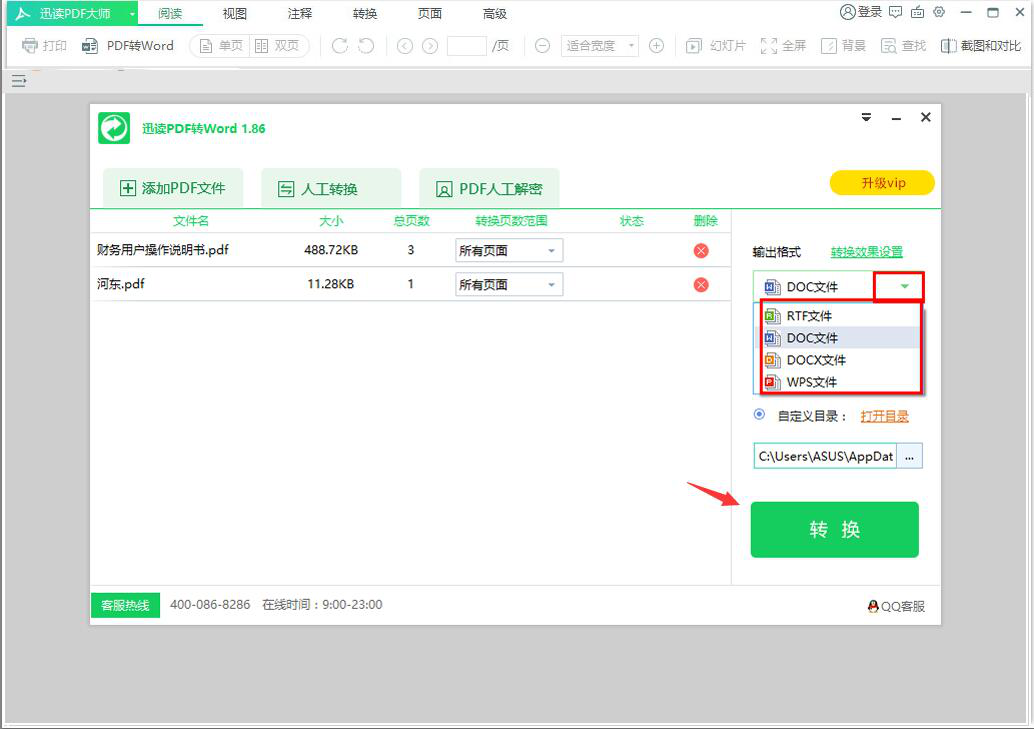Select the 自定义目录 radio button
The image size is (1034, 729).
pos(758,415)
